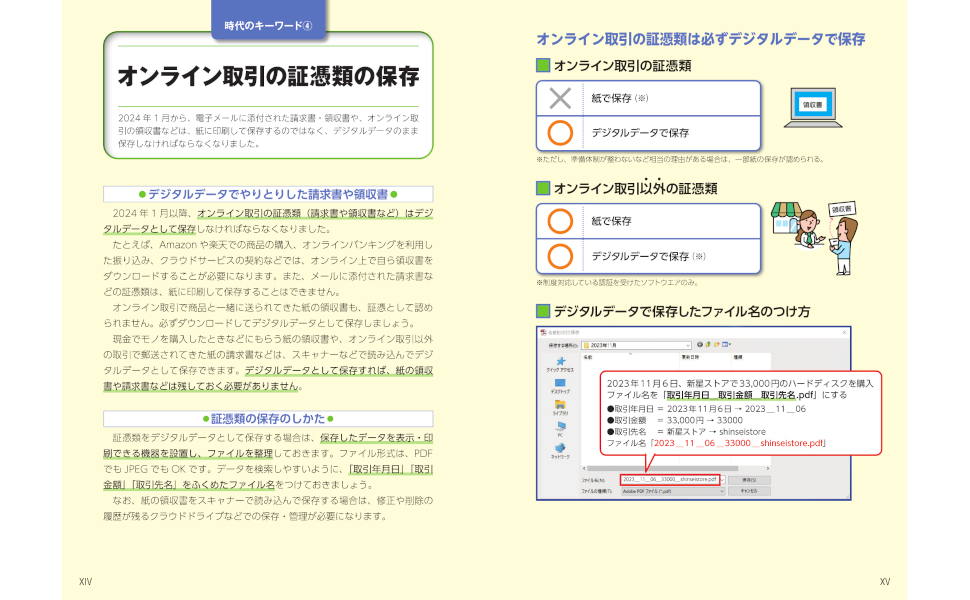
Task: Click the green square before オンライン取引の証憑類
Action: point(543,65)
